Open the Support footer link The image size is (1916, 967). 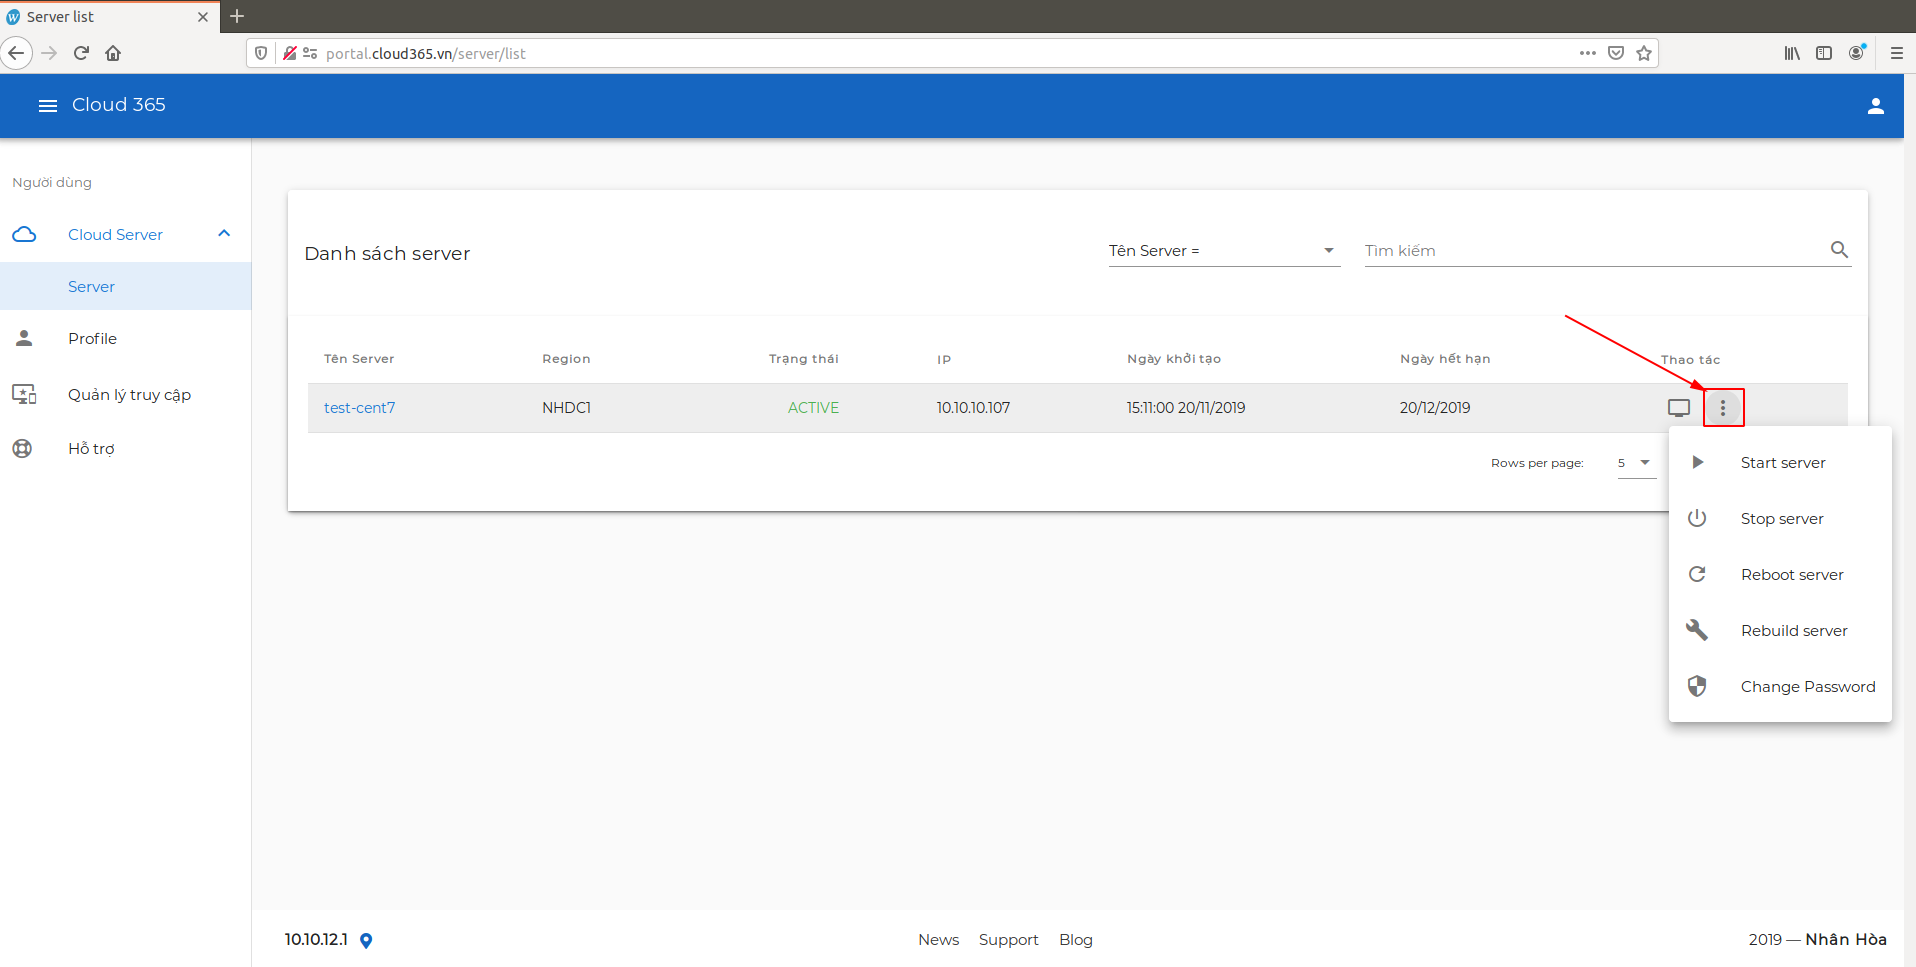point(1008,940)
